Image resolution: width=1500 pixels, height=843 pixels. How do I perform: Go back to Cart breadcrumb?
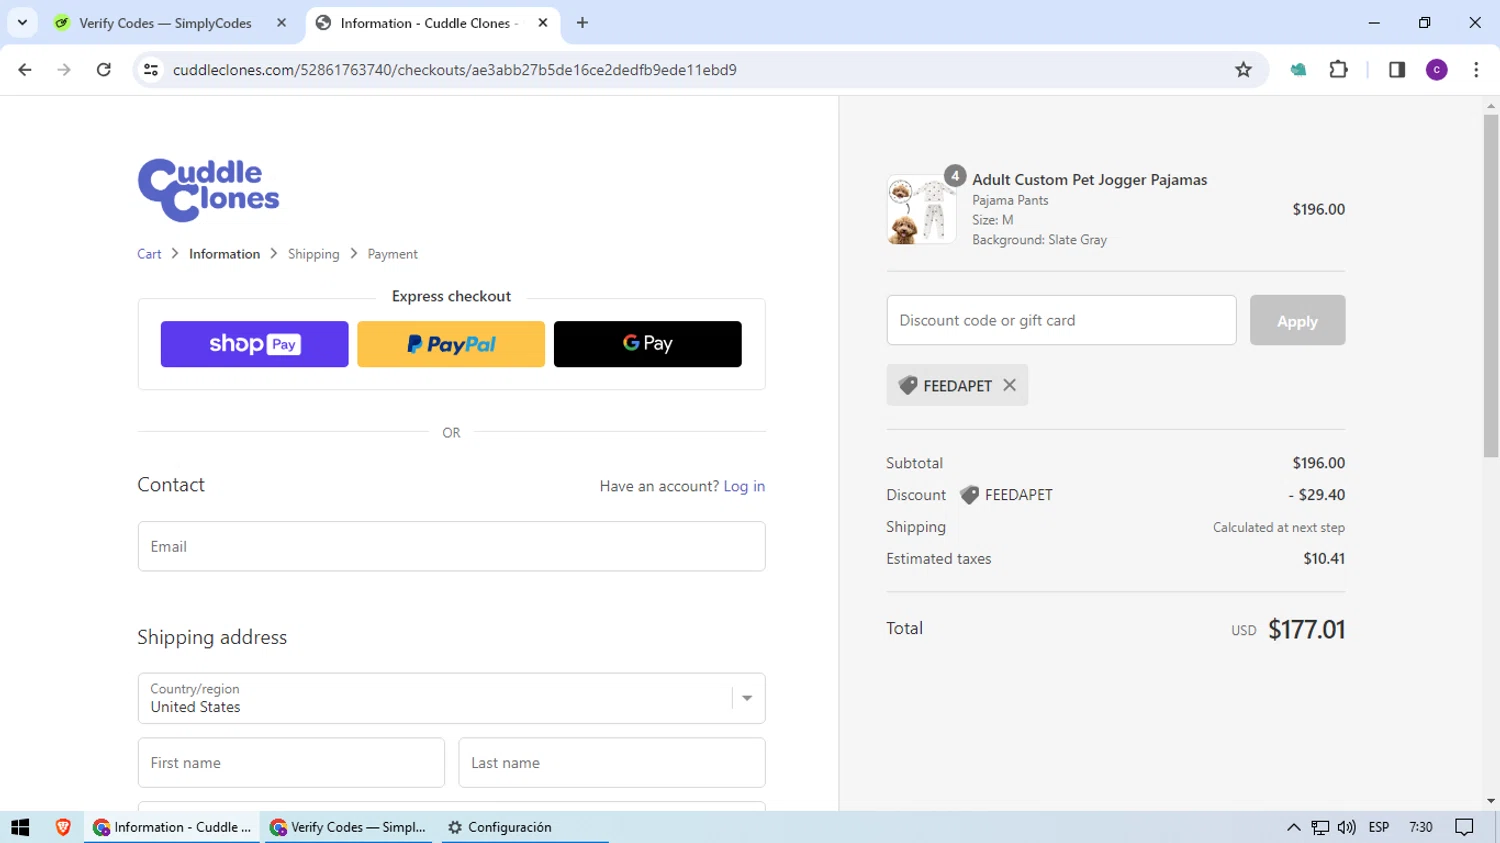[x=149, y=254]
